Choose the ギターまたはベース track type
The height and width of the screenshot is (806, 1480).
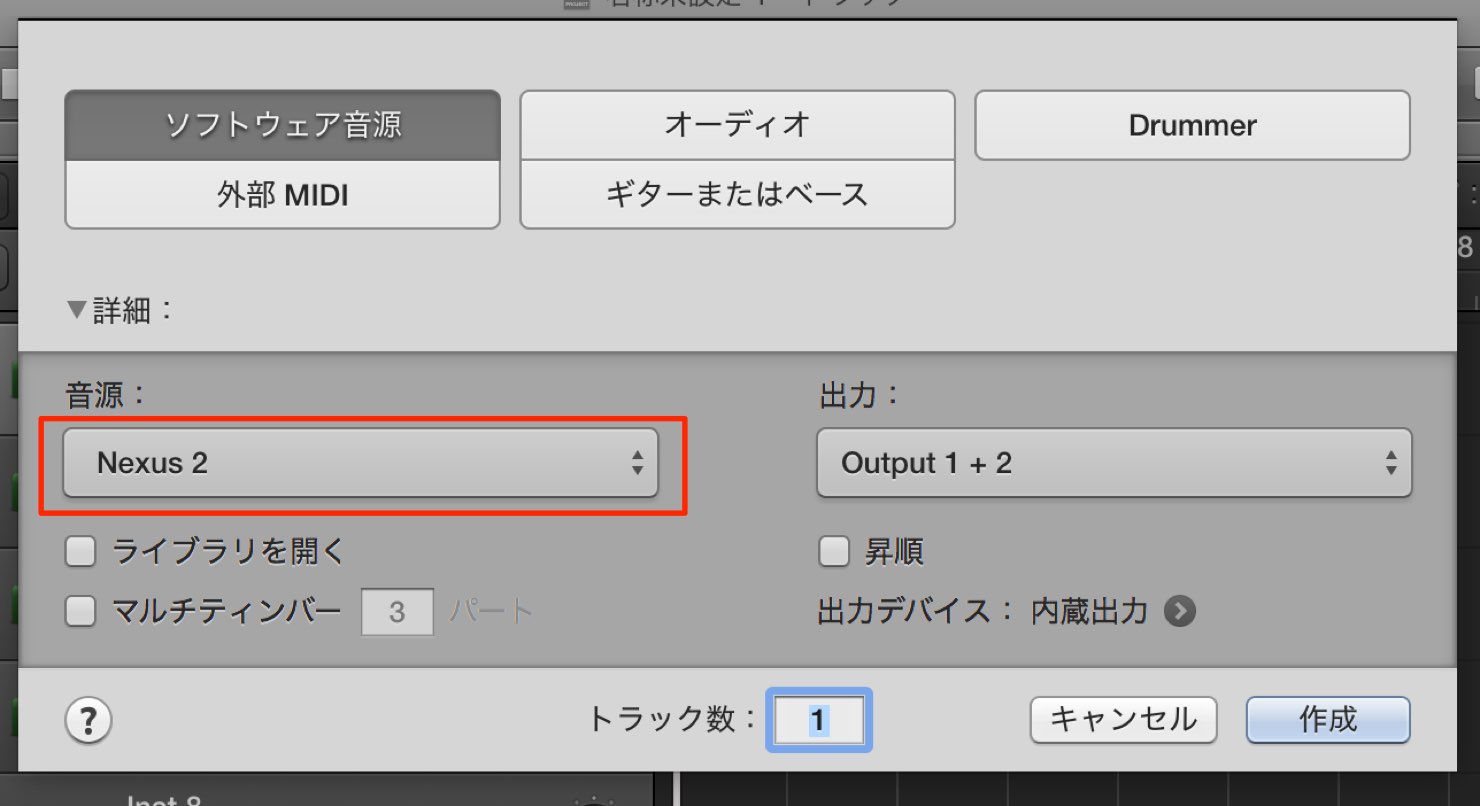tap(737, 195)
